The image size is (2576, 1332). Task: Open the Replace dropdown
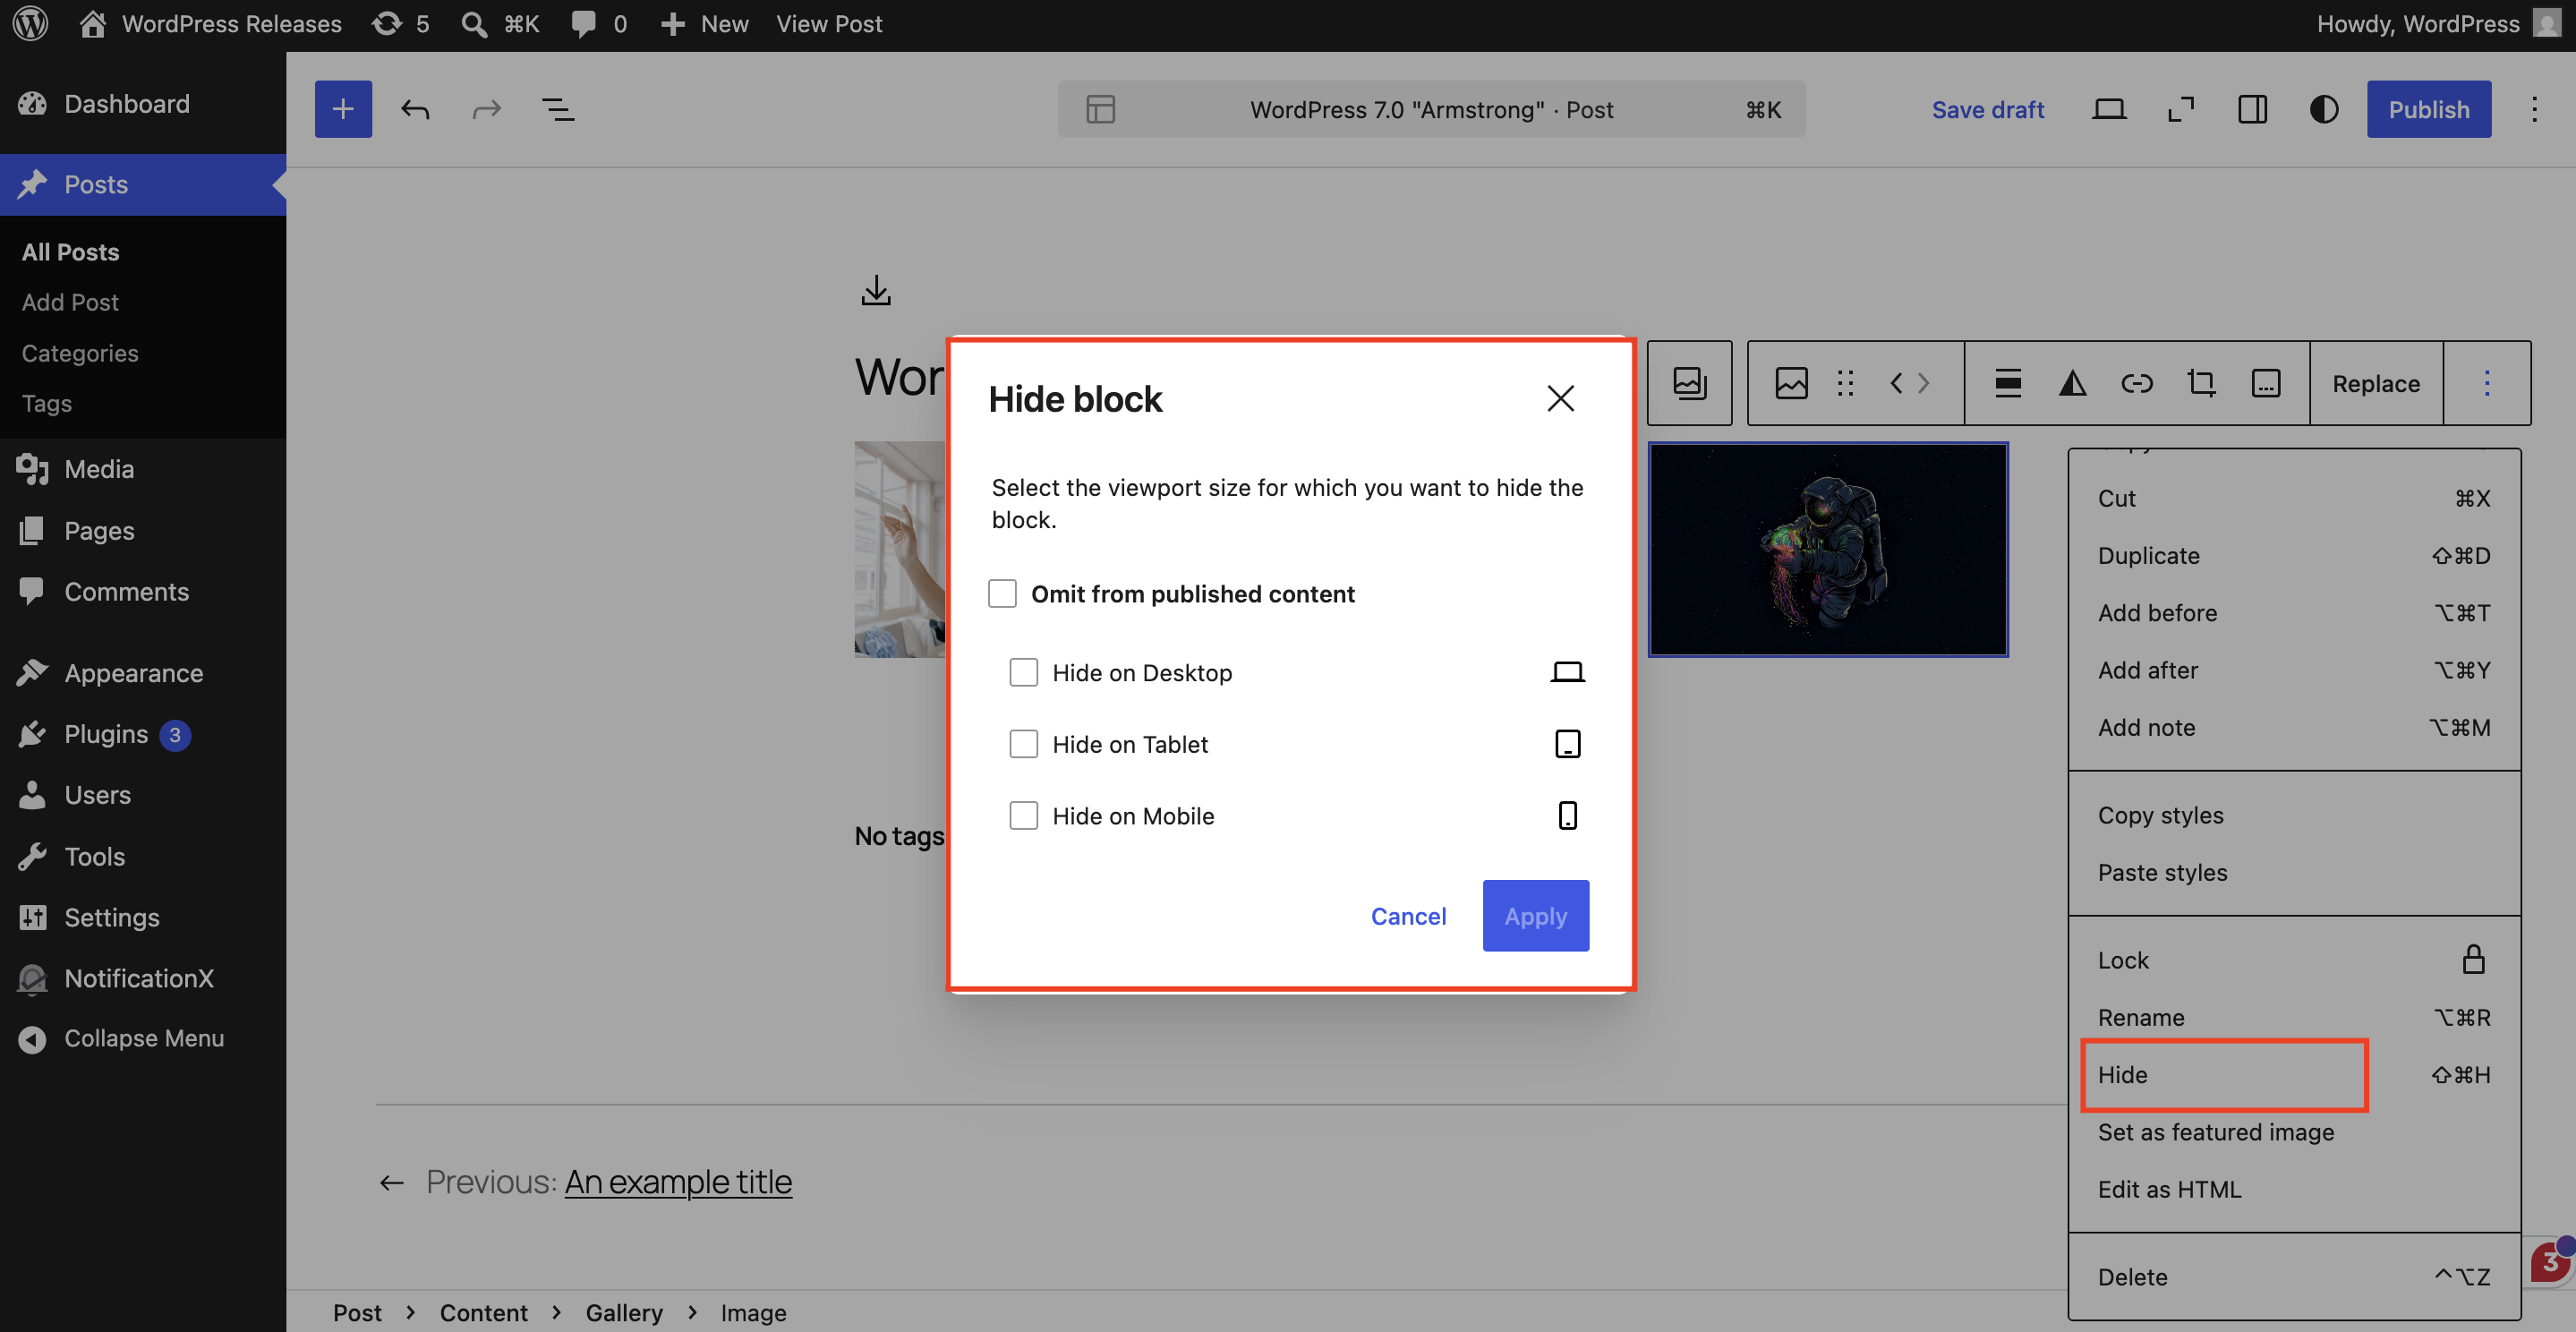[x=2376, y=383]
